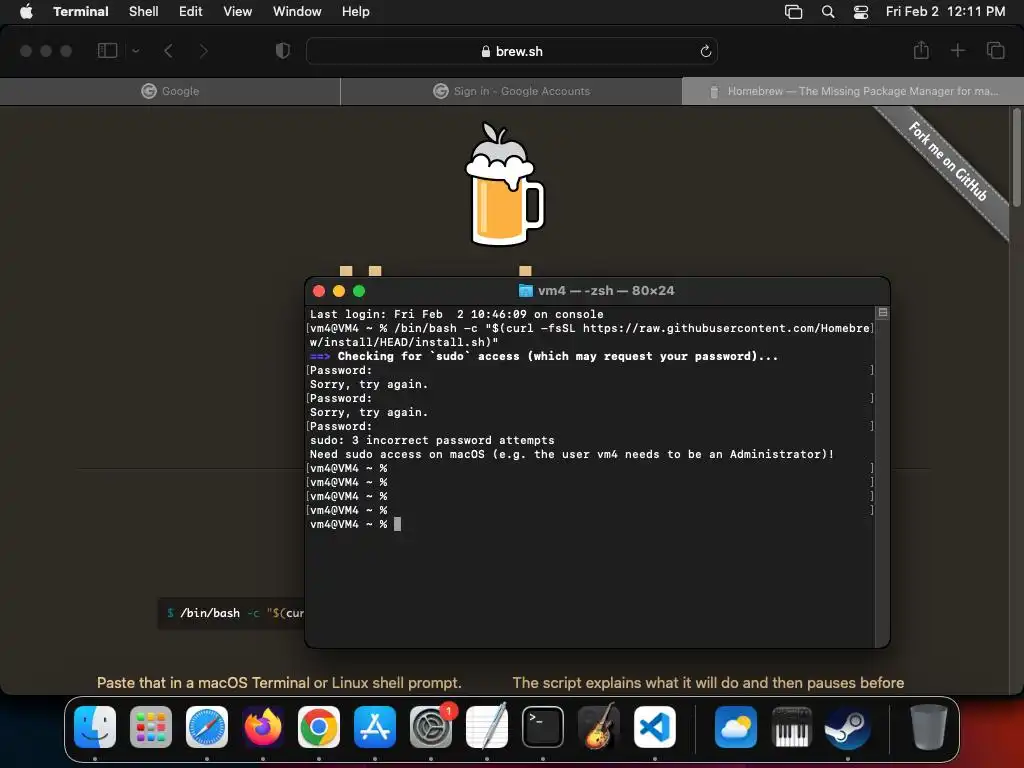Open GarageBand from the Dock
Screen dimensions: 1024x768
click(x=599, y=727)
